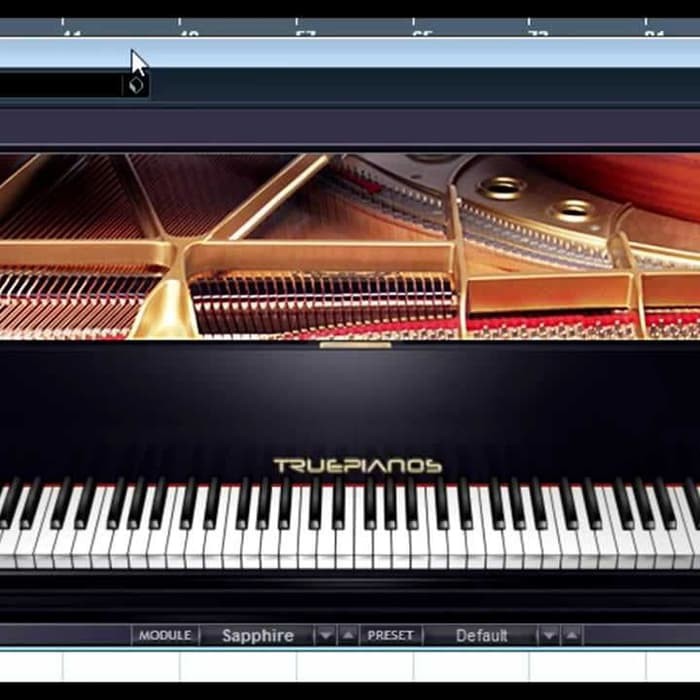Click the left golden hole in piano frame
This screenshot has height=700, width=700.
tap(501, 187)
